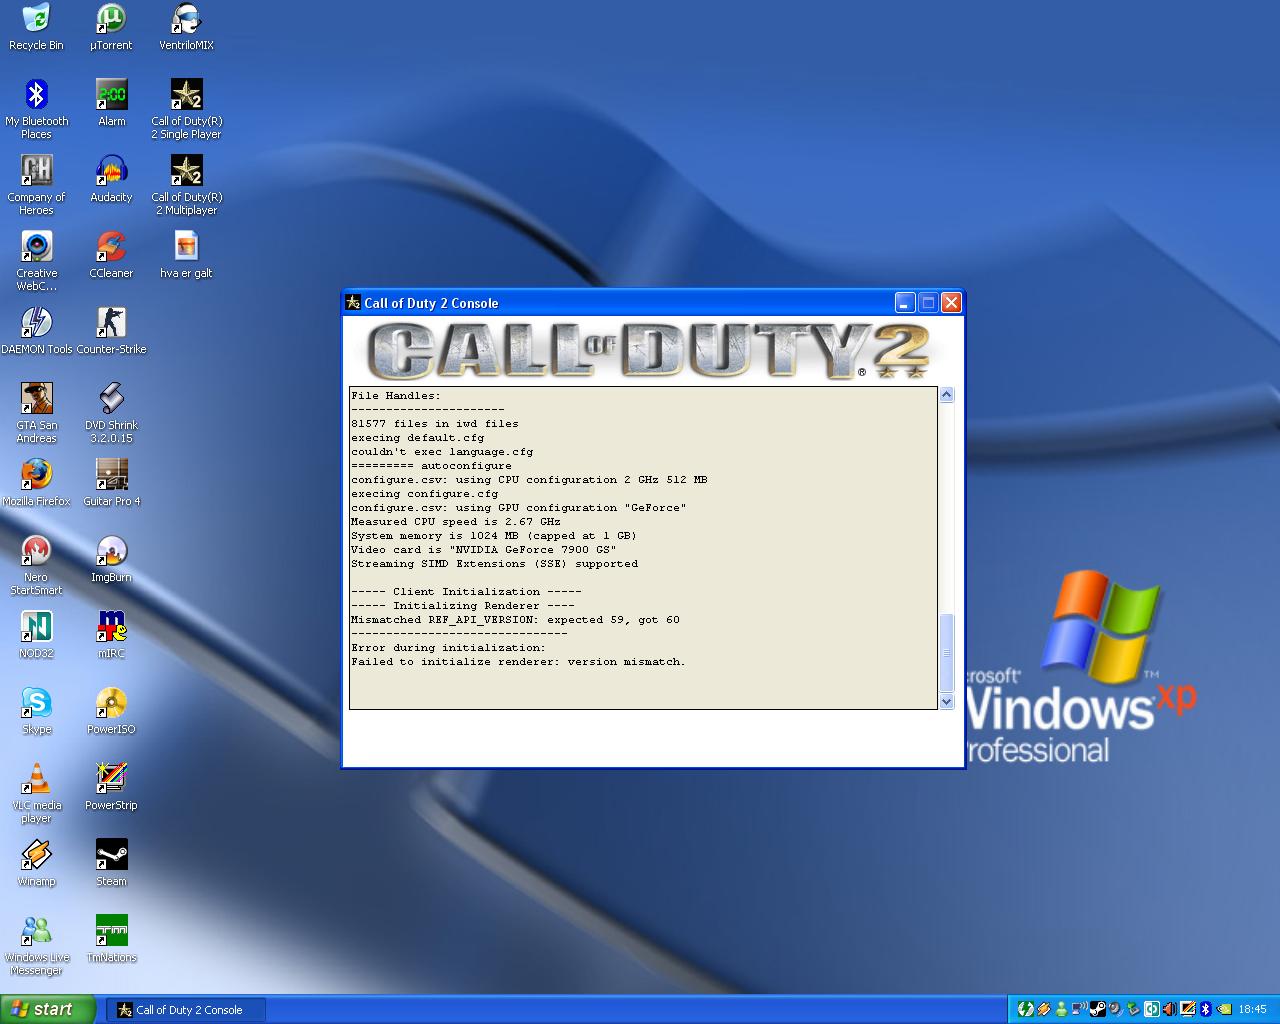Click the 'Error during initialization:' line
The width and height of the screenshot is (1280, 1024).
448,648
